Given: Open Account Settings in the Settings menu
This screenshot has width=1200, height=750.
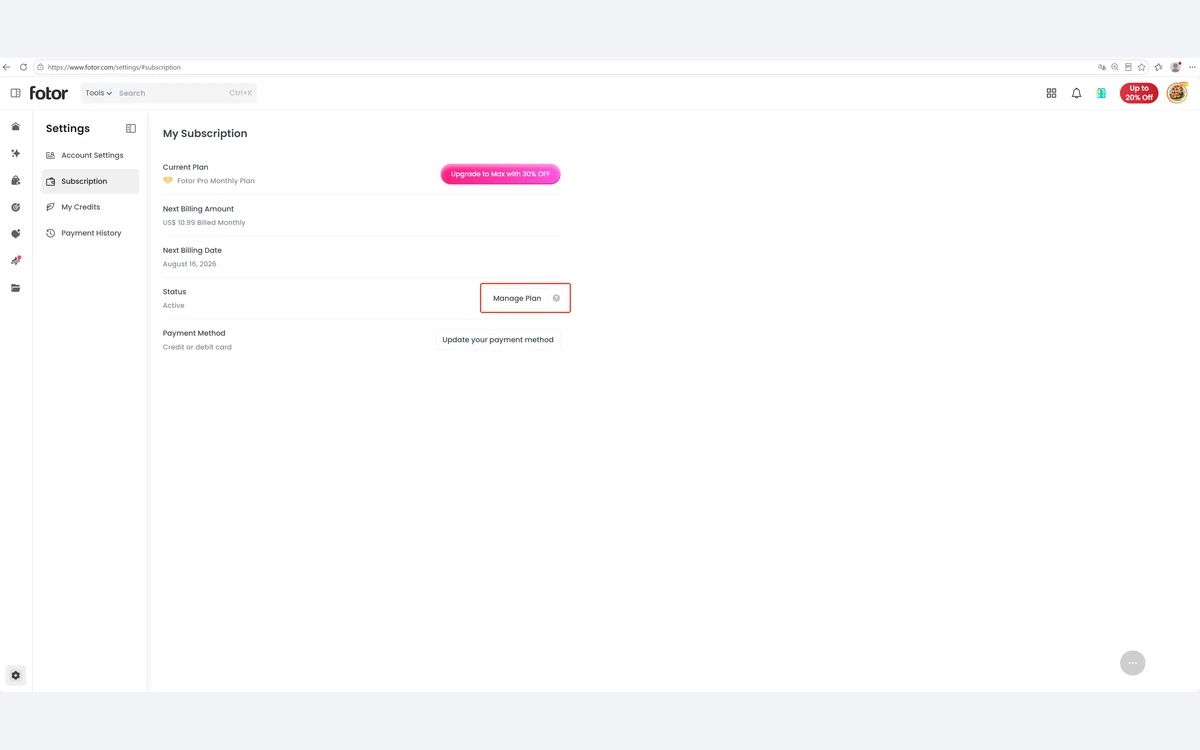Looking at the screenshot, I should pyautogui.click(x=90, y=155).
